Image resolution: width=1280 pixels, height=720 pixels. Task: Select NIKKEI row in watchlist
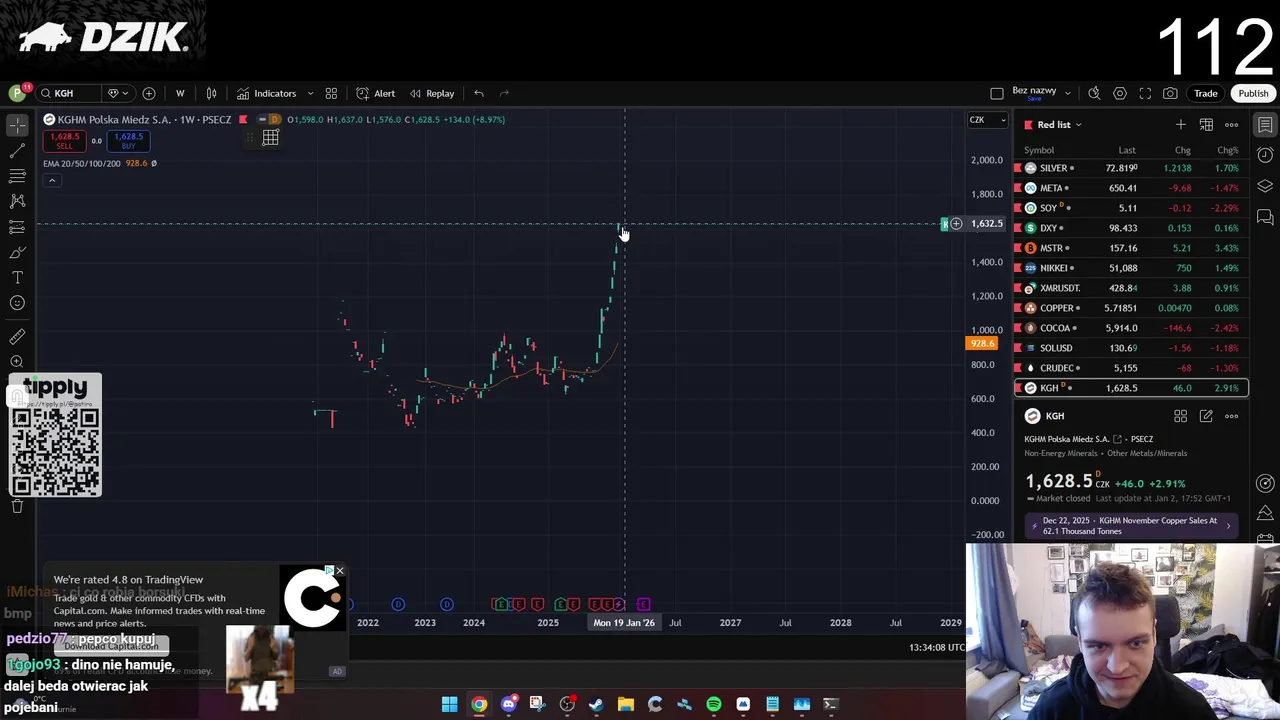point(1131,268)
